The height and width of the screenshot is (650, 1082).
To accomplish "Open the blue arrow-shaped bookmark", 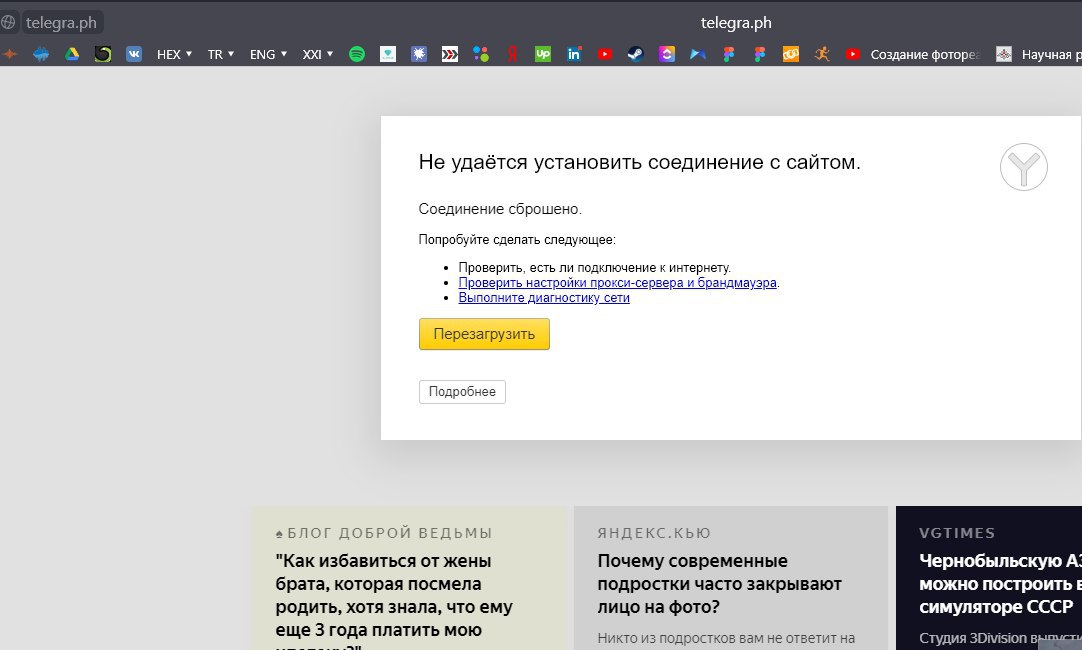I will tap(698, 54).
